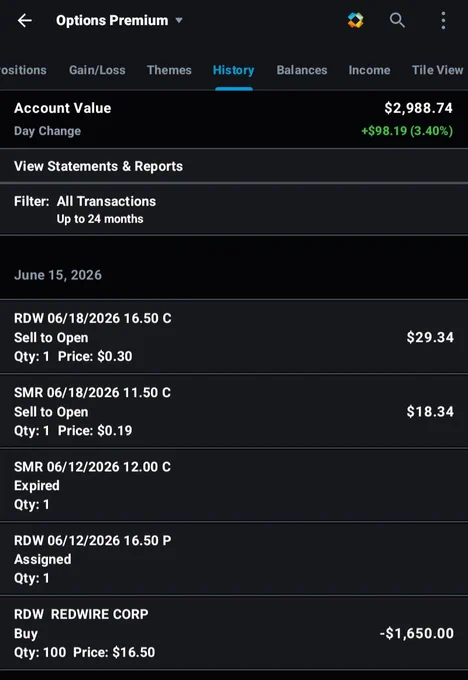
Task: Tap the back arrow icon
Action: [x=25, y=20]
